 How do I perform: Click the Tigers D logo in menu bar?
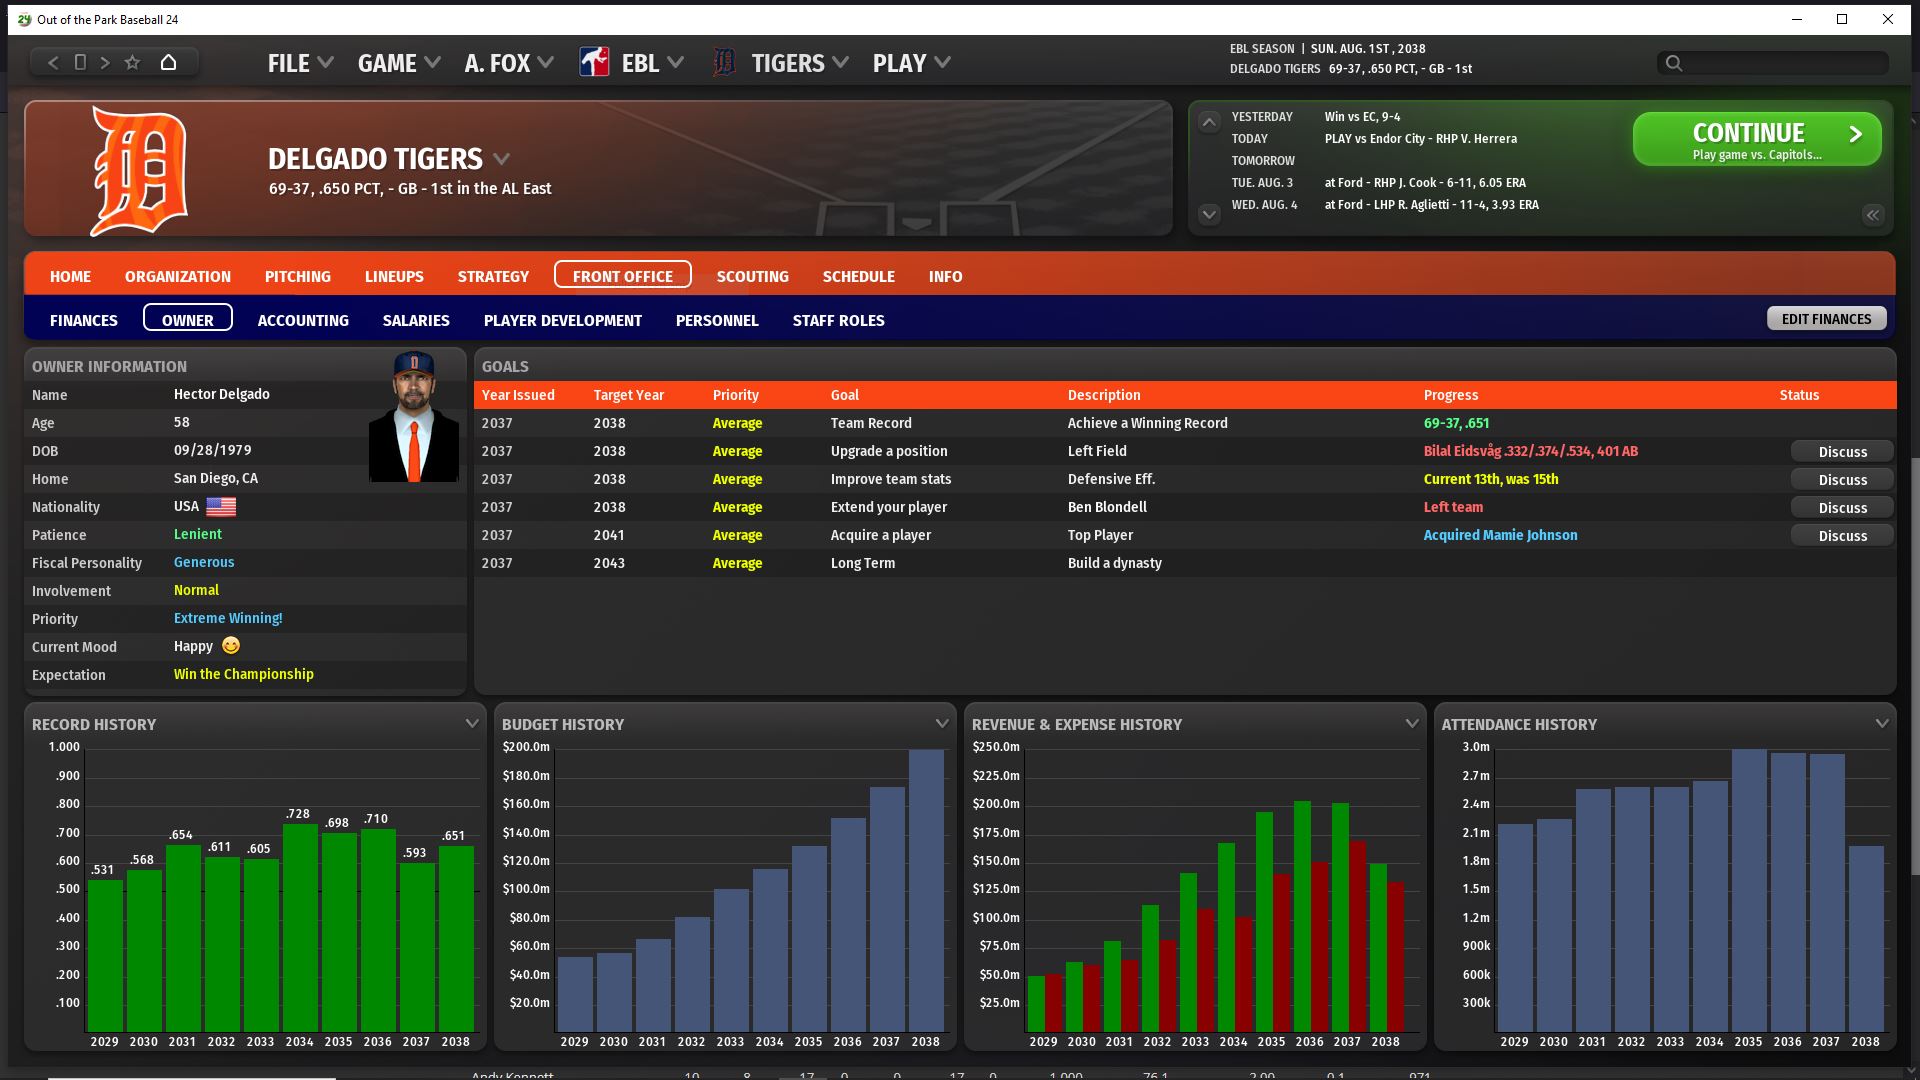click(x=724, y=63)
